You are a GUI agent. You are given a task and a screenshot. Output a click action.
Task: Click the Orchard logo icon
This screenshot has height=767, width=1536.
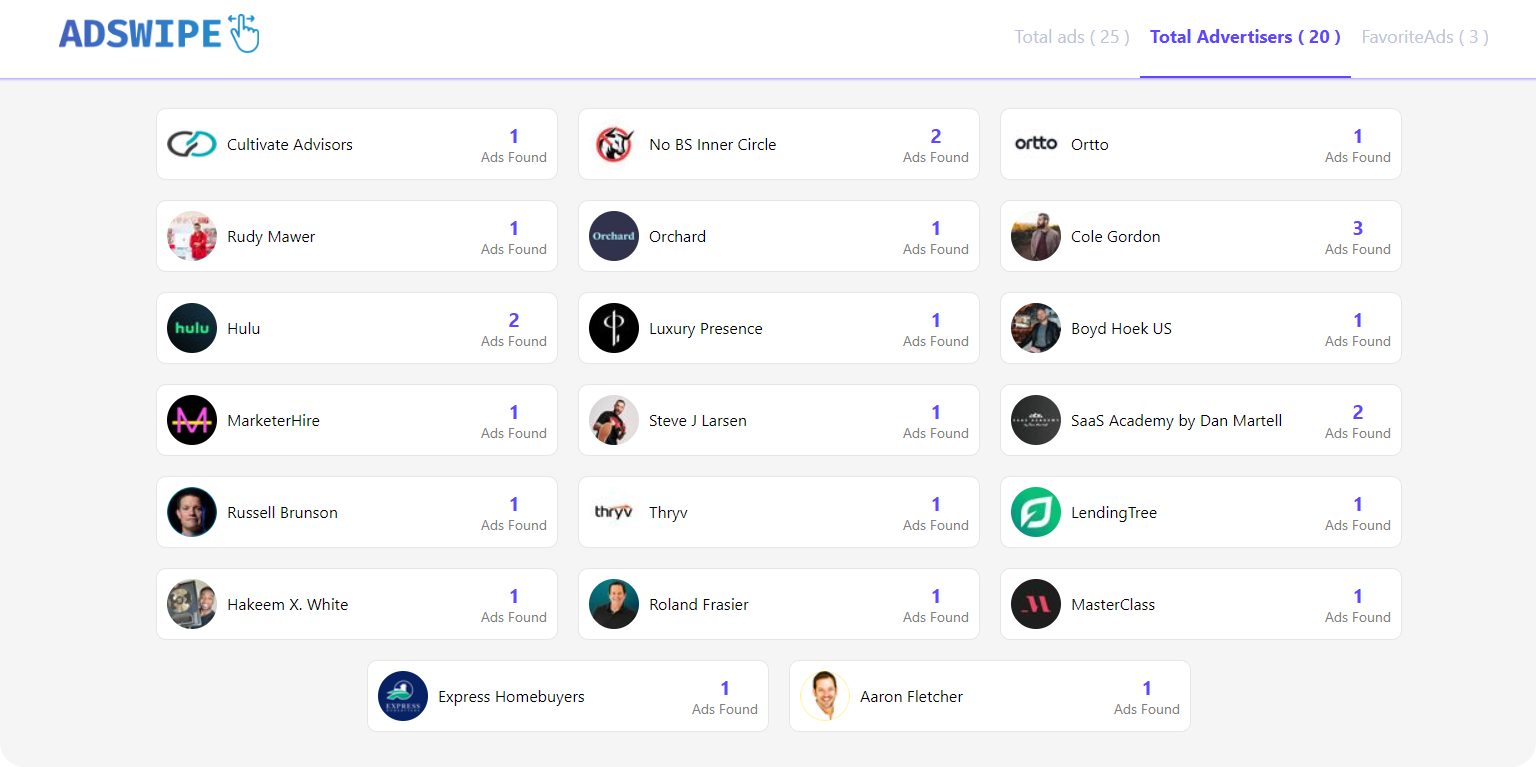tap(614, 236)
